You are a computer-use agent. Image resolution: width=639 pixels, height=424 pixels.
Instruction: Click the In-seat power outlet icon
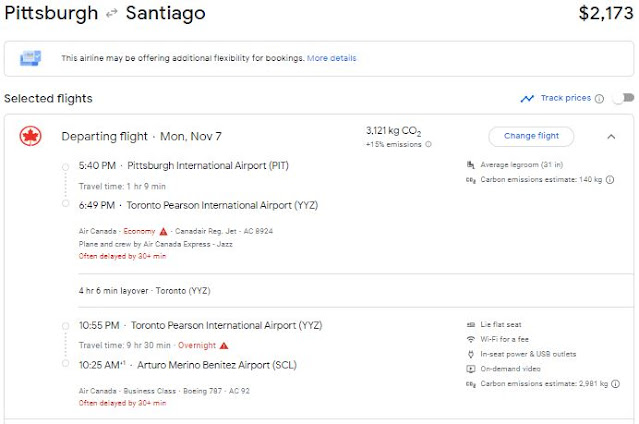click(x=471, y=353)
